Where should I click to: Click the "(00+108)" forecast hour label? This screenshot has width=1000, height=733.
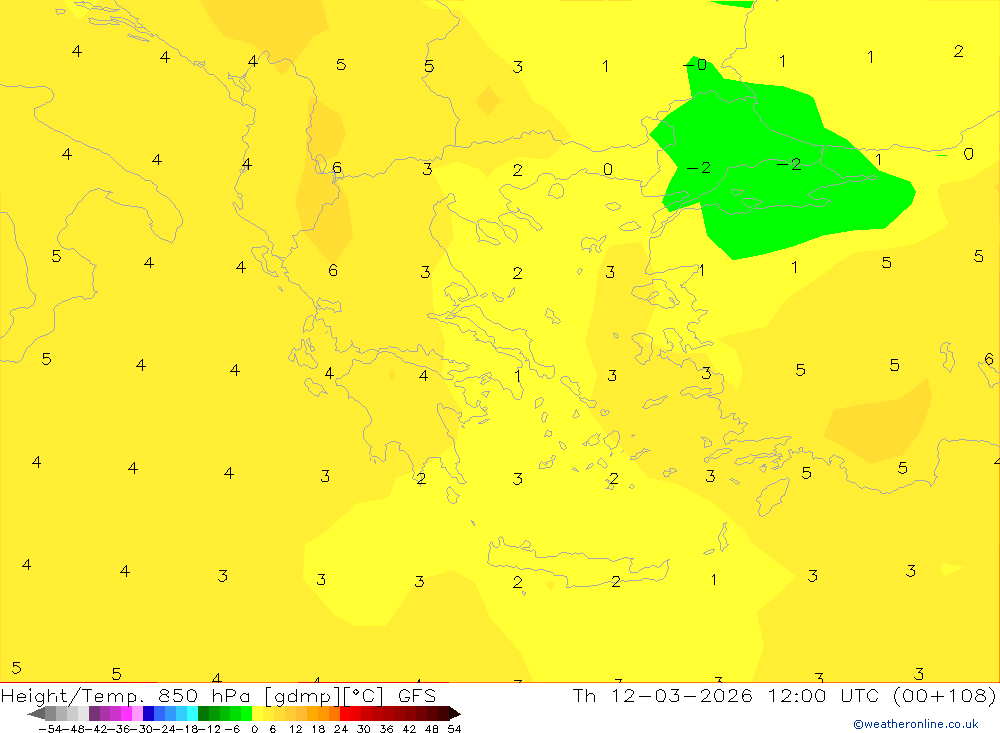945,695
